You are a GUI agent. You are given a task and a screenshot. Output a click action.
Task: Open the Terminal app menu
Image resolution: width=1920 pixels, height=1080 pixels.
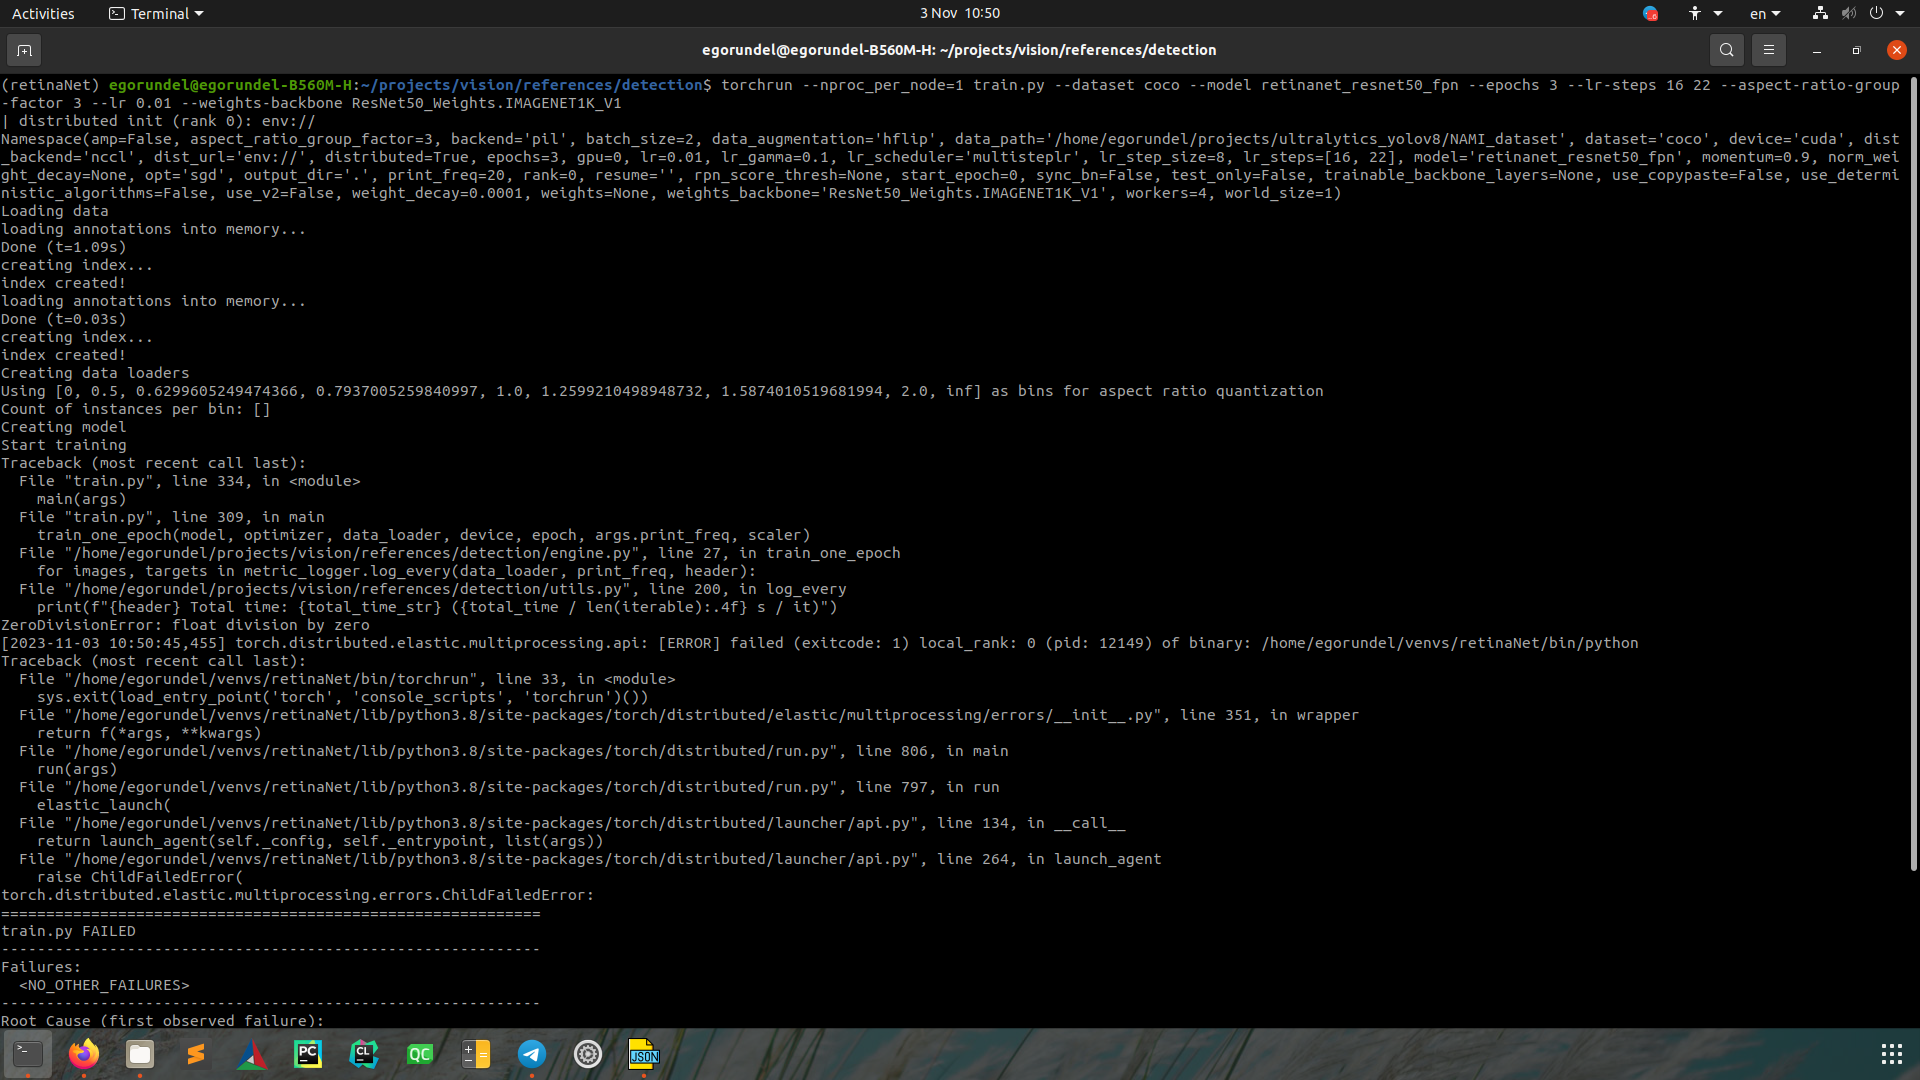tap(157, 13)
